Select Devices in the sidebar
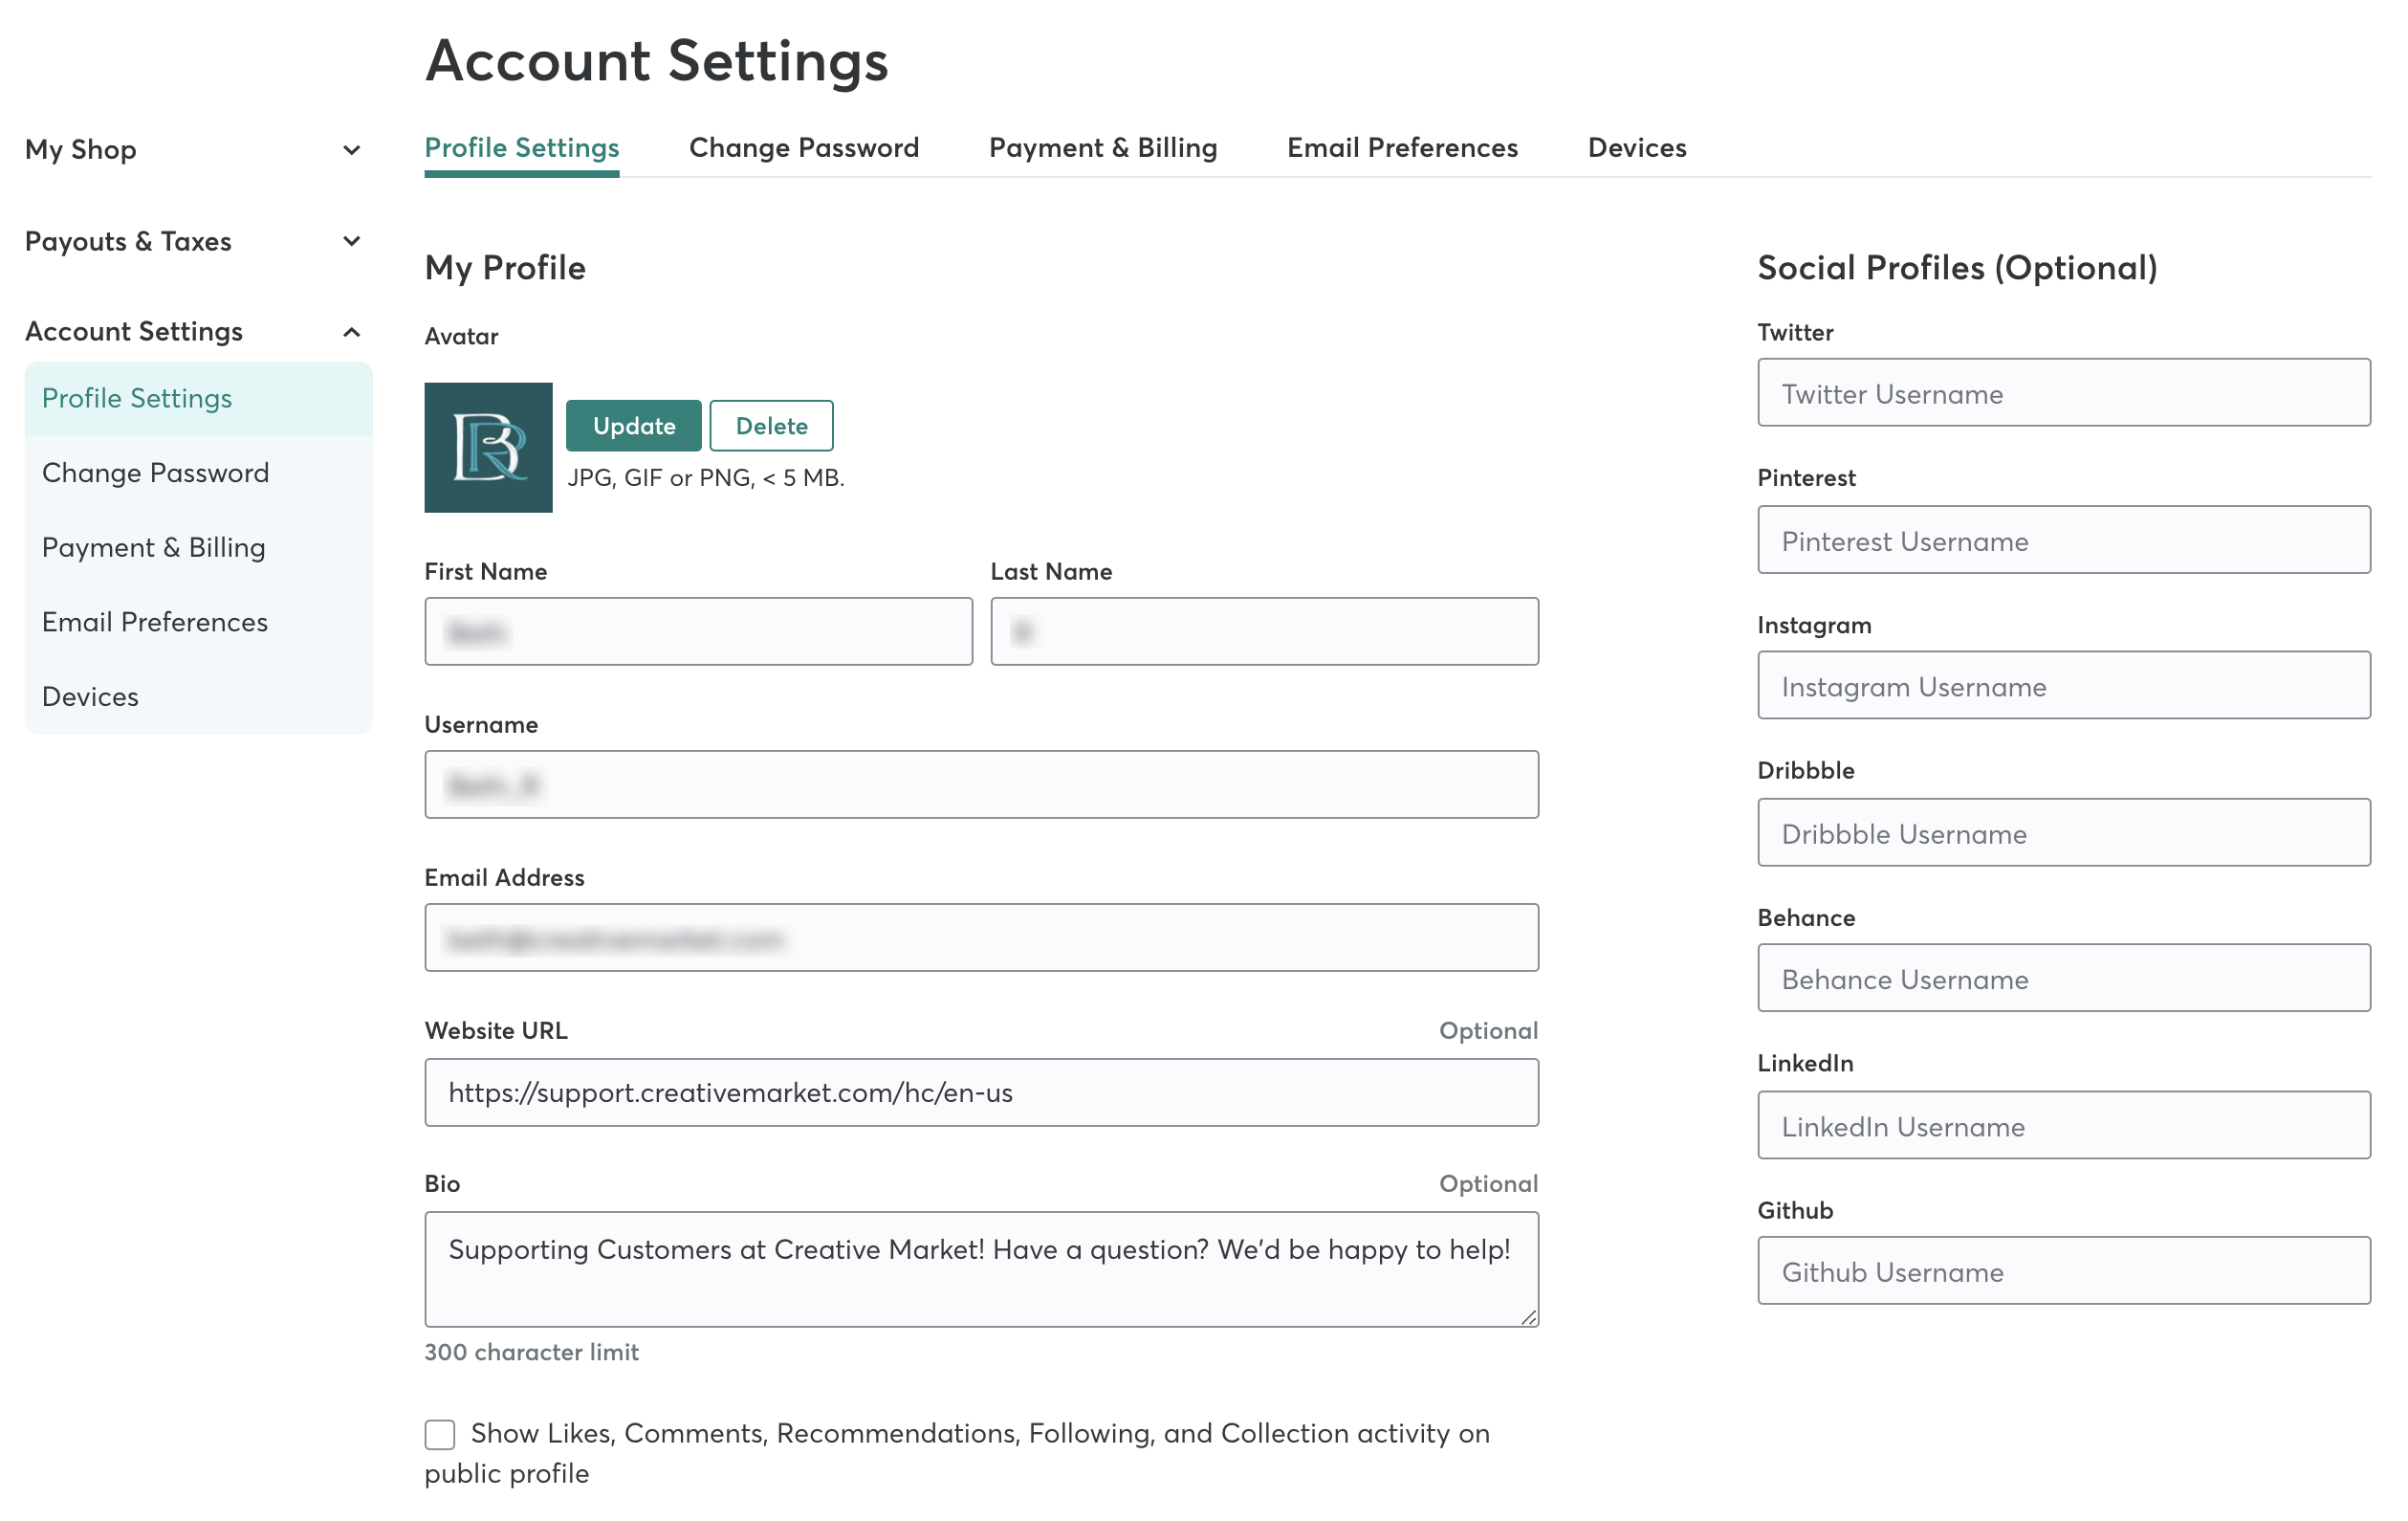The height and width of the screenshot is (1521, 2408). [90, 696]
